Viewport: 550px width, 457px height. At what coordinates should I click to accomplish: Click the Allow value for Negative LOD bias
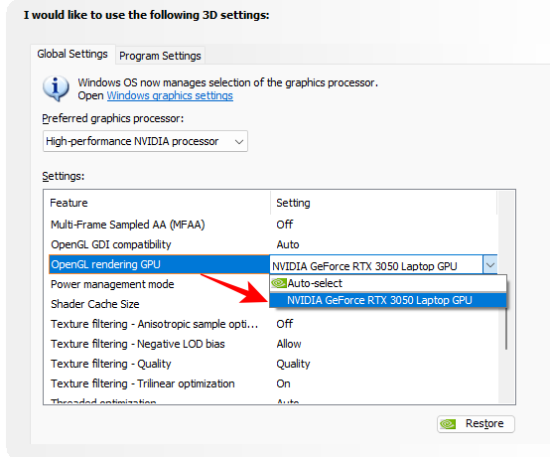coord(289,344)
